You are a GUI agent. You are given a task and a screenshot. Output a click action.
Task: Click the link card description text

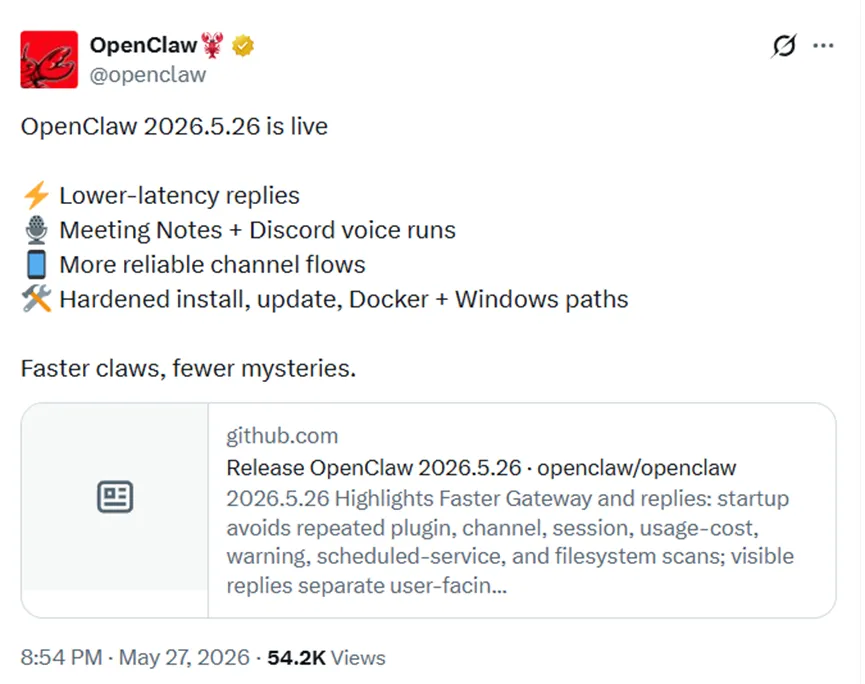(x=510, y=542)
